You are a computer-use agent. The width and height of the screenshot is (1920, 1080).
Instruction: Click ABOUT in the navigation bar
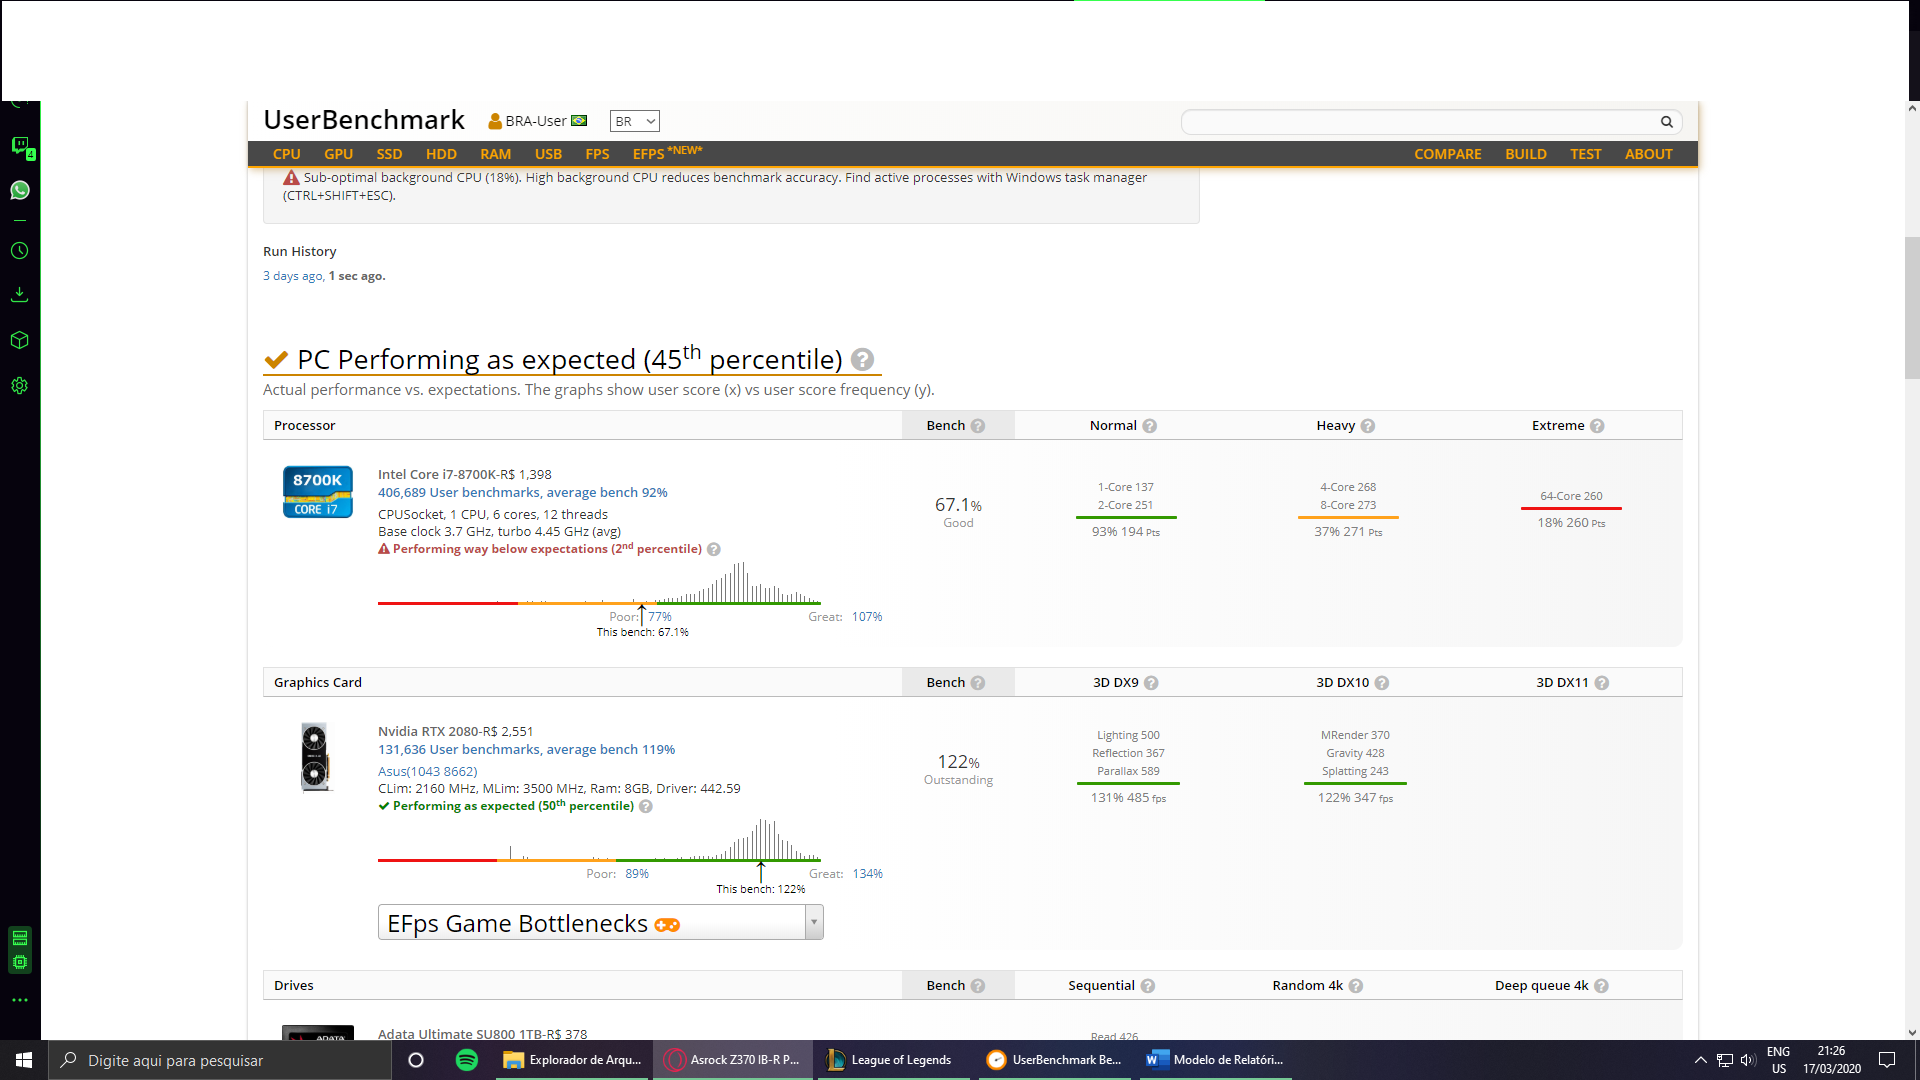[1648, 154]
